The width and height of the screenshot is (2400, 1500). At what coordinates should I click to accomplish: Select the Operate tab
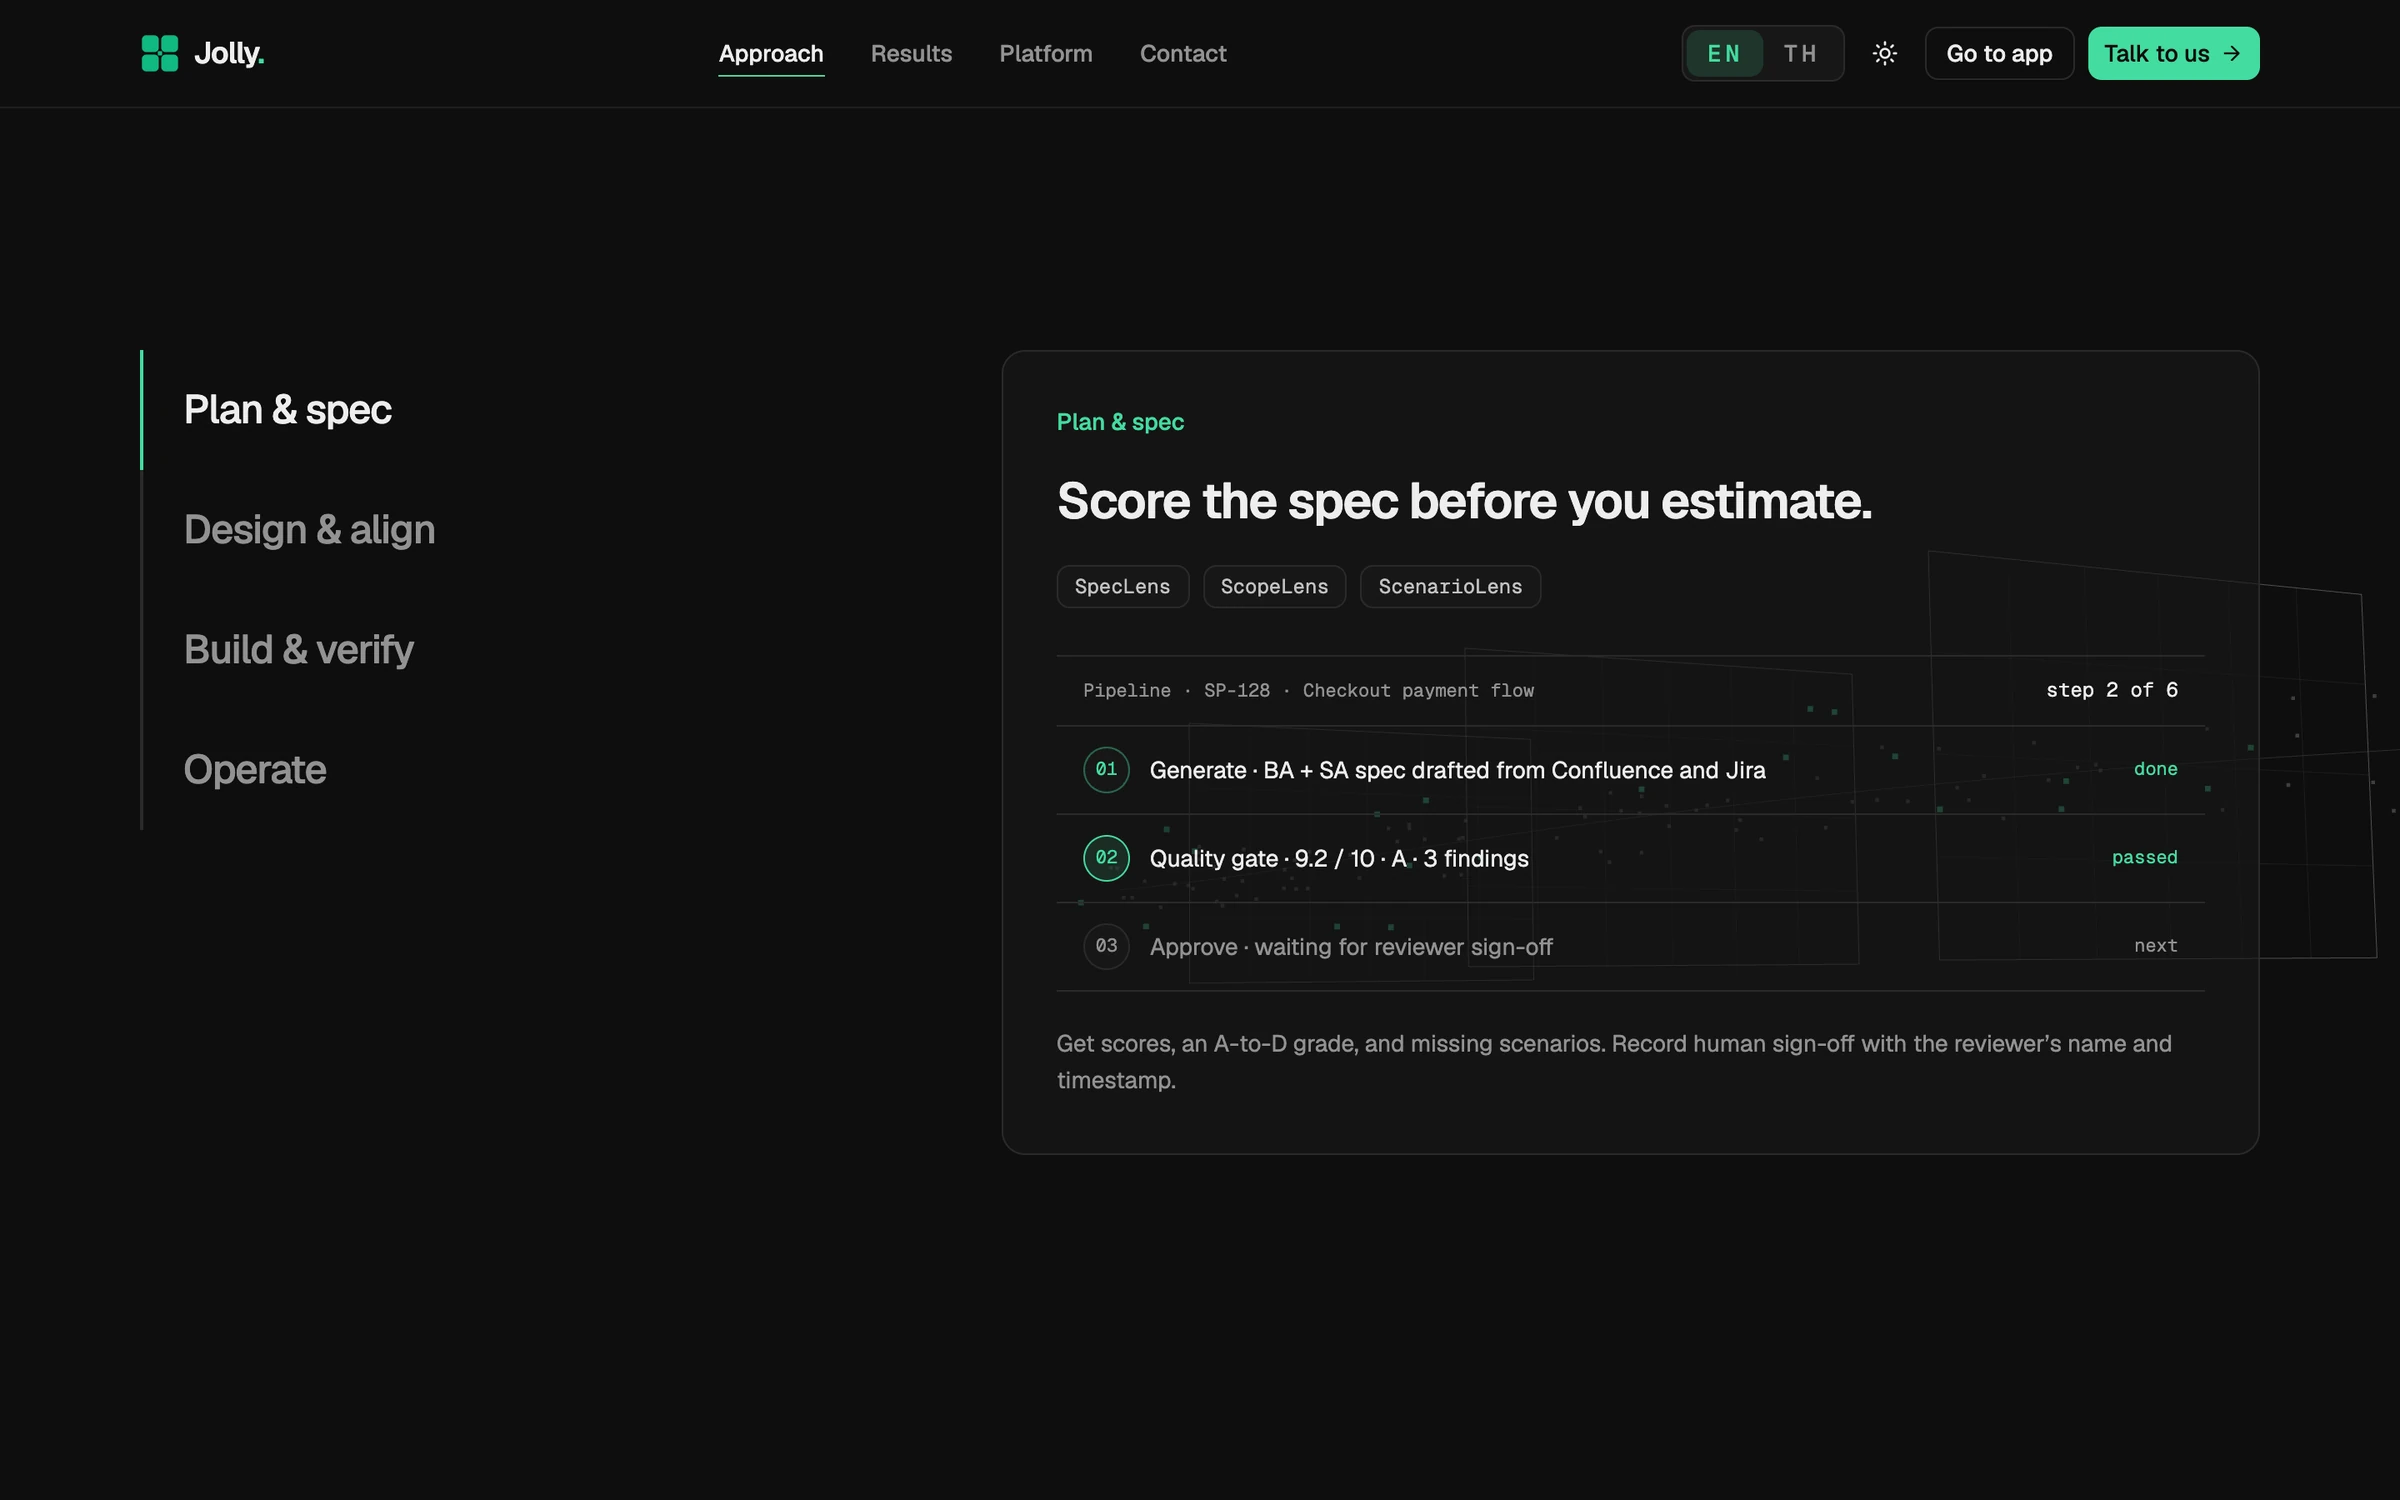(x=255, y=770)
